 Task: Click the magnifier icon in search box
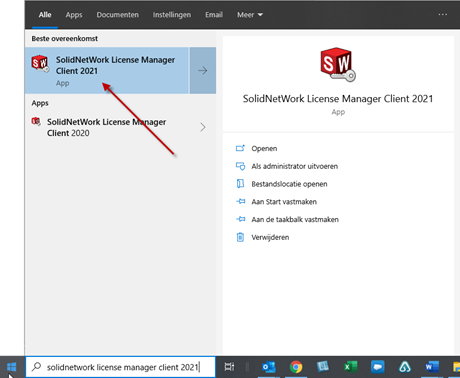tap(36, 367)
